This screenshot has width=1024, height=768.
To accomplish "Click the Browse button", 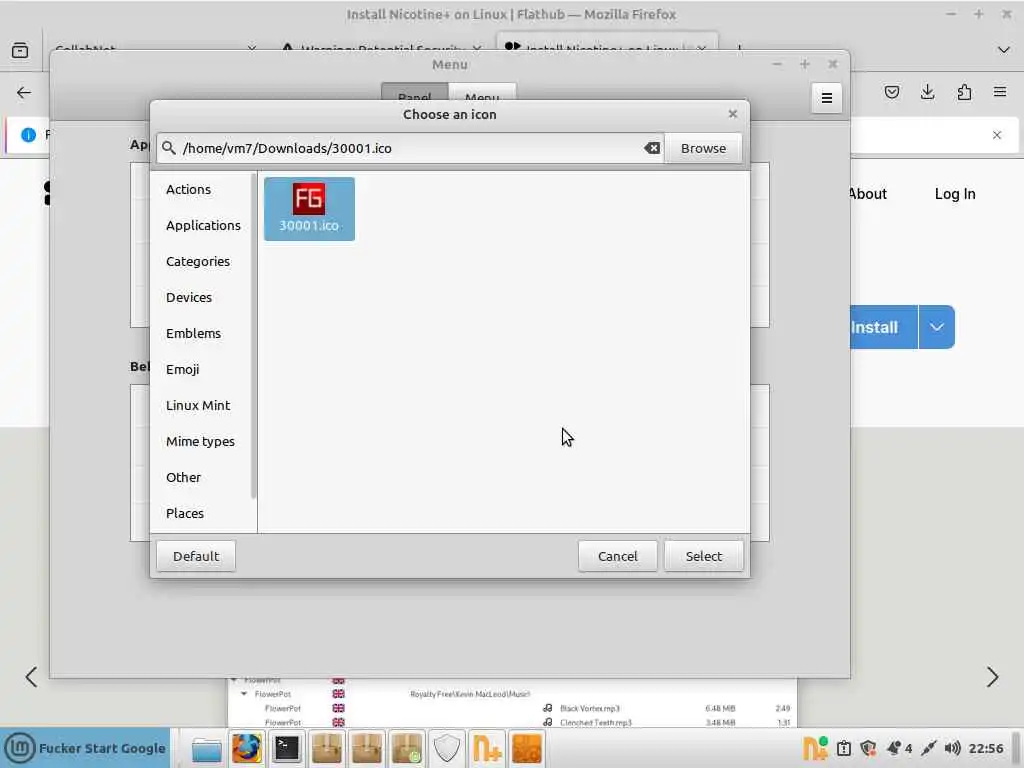I will 703,148.
